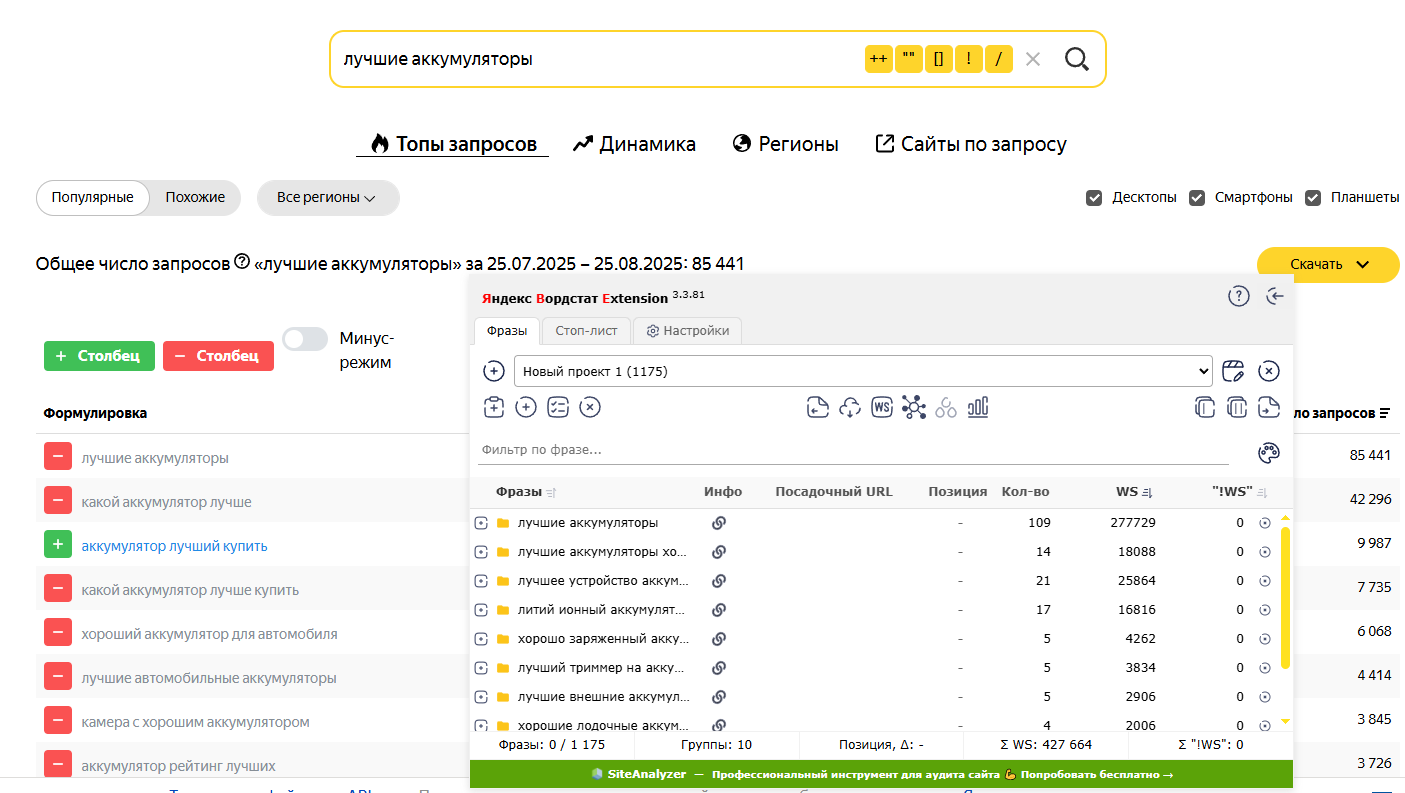The image size is (1405, 793).
Task: Expand the "лучшие аккумуляторы" group in extension
Action: tap(481, 522)
